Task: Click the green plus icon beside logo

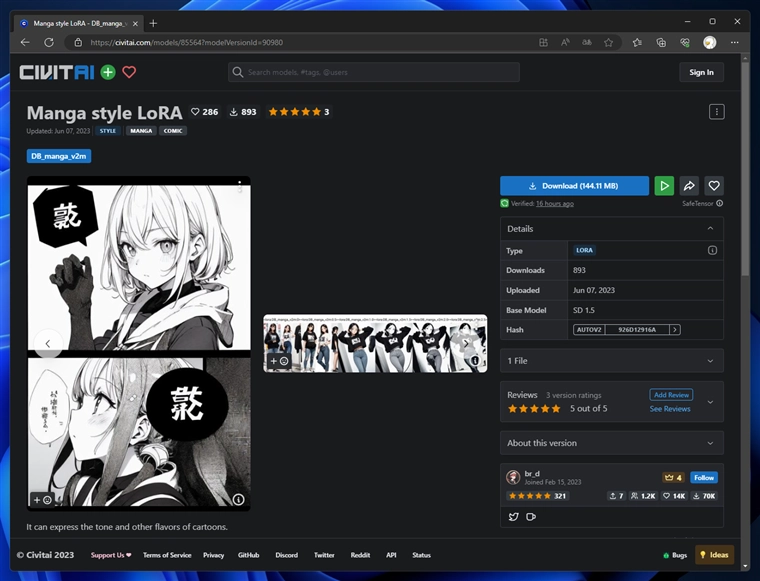Action: (x=108, y=72)
